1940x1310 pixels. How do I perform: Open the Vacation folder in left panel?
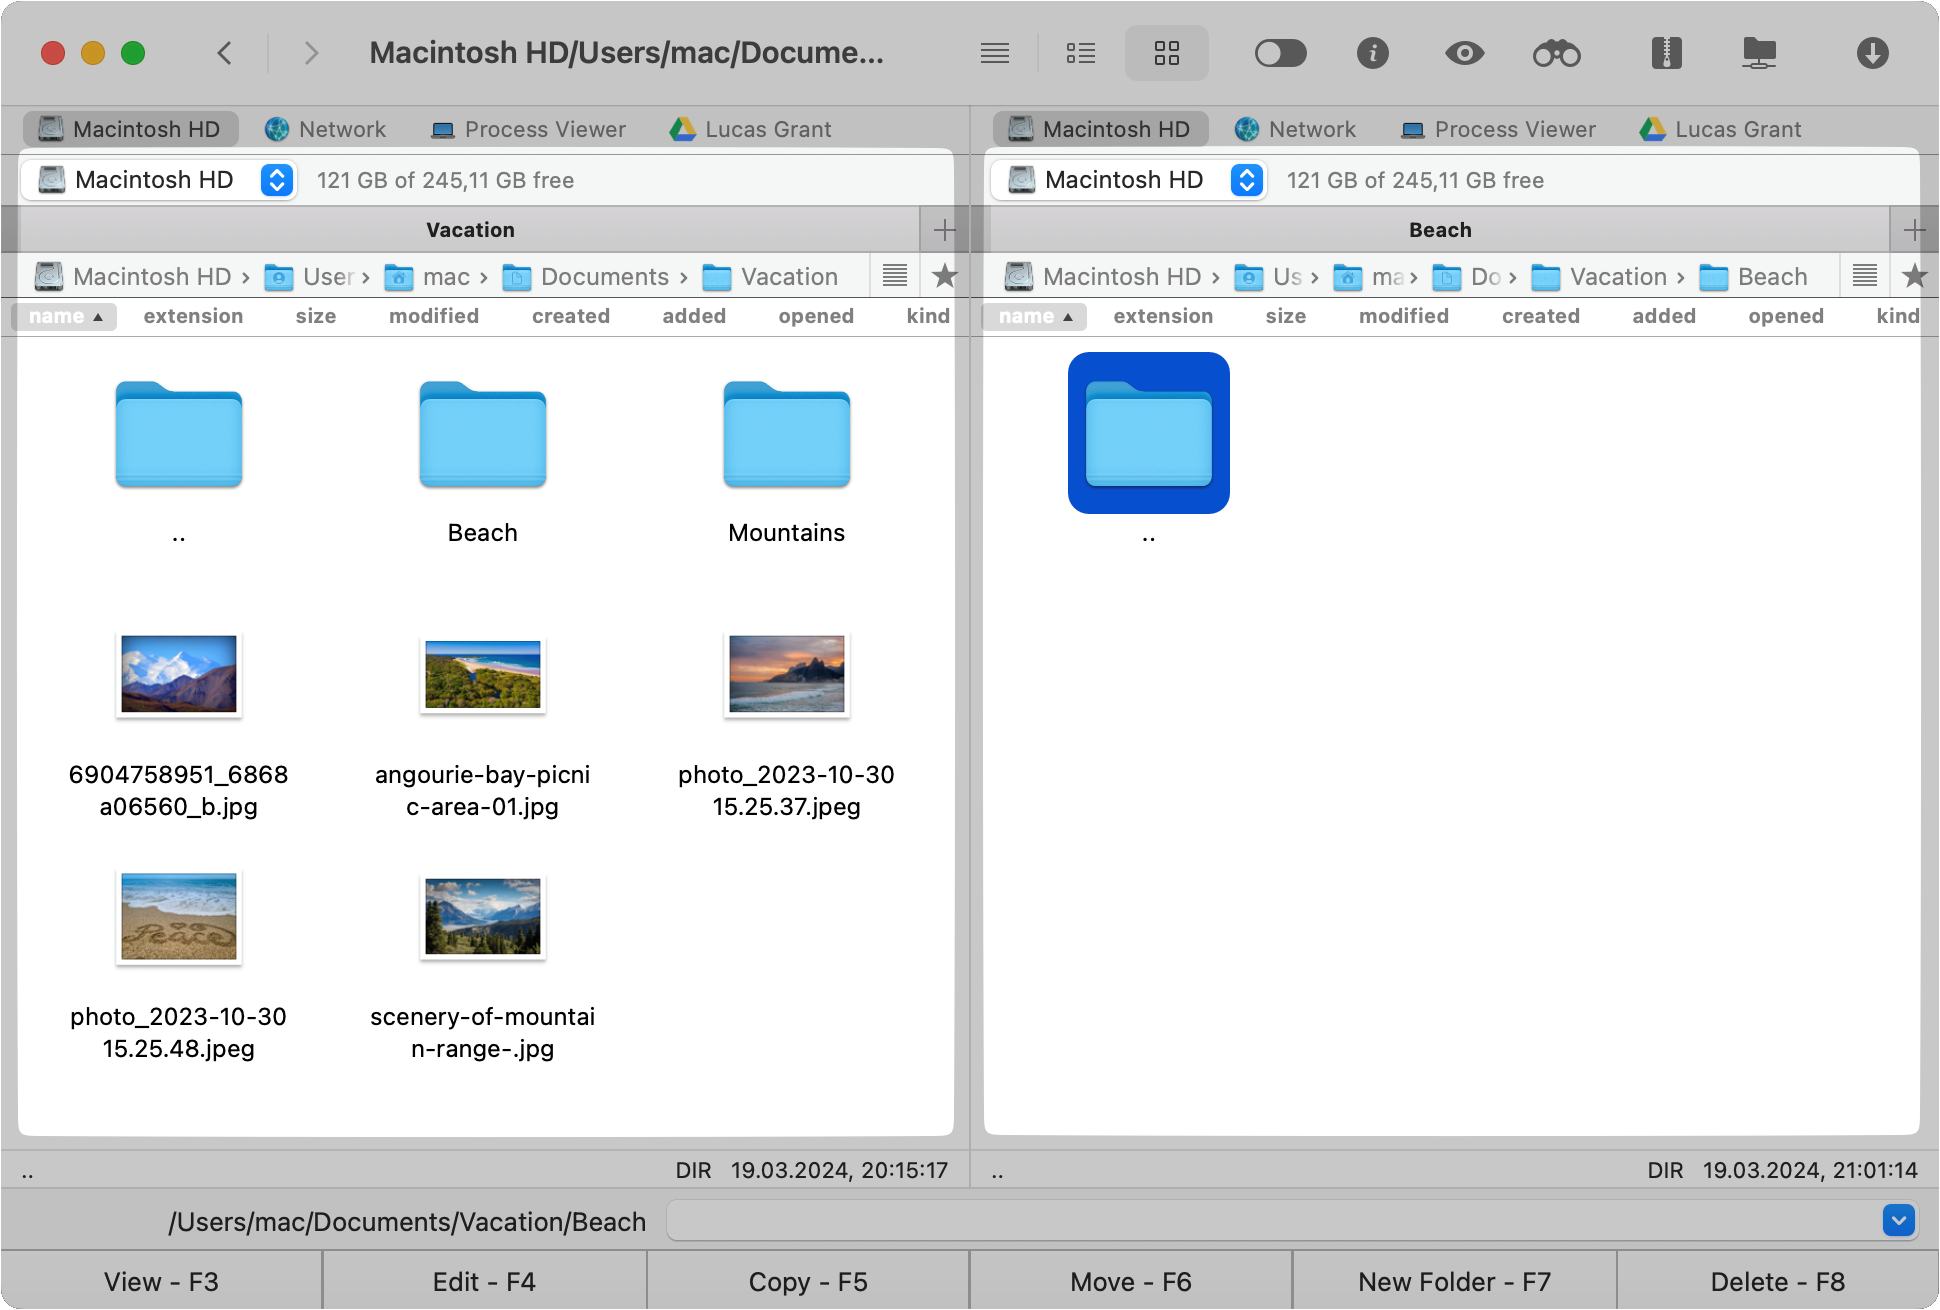click(788, 275)
